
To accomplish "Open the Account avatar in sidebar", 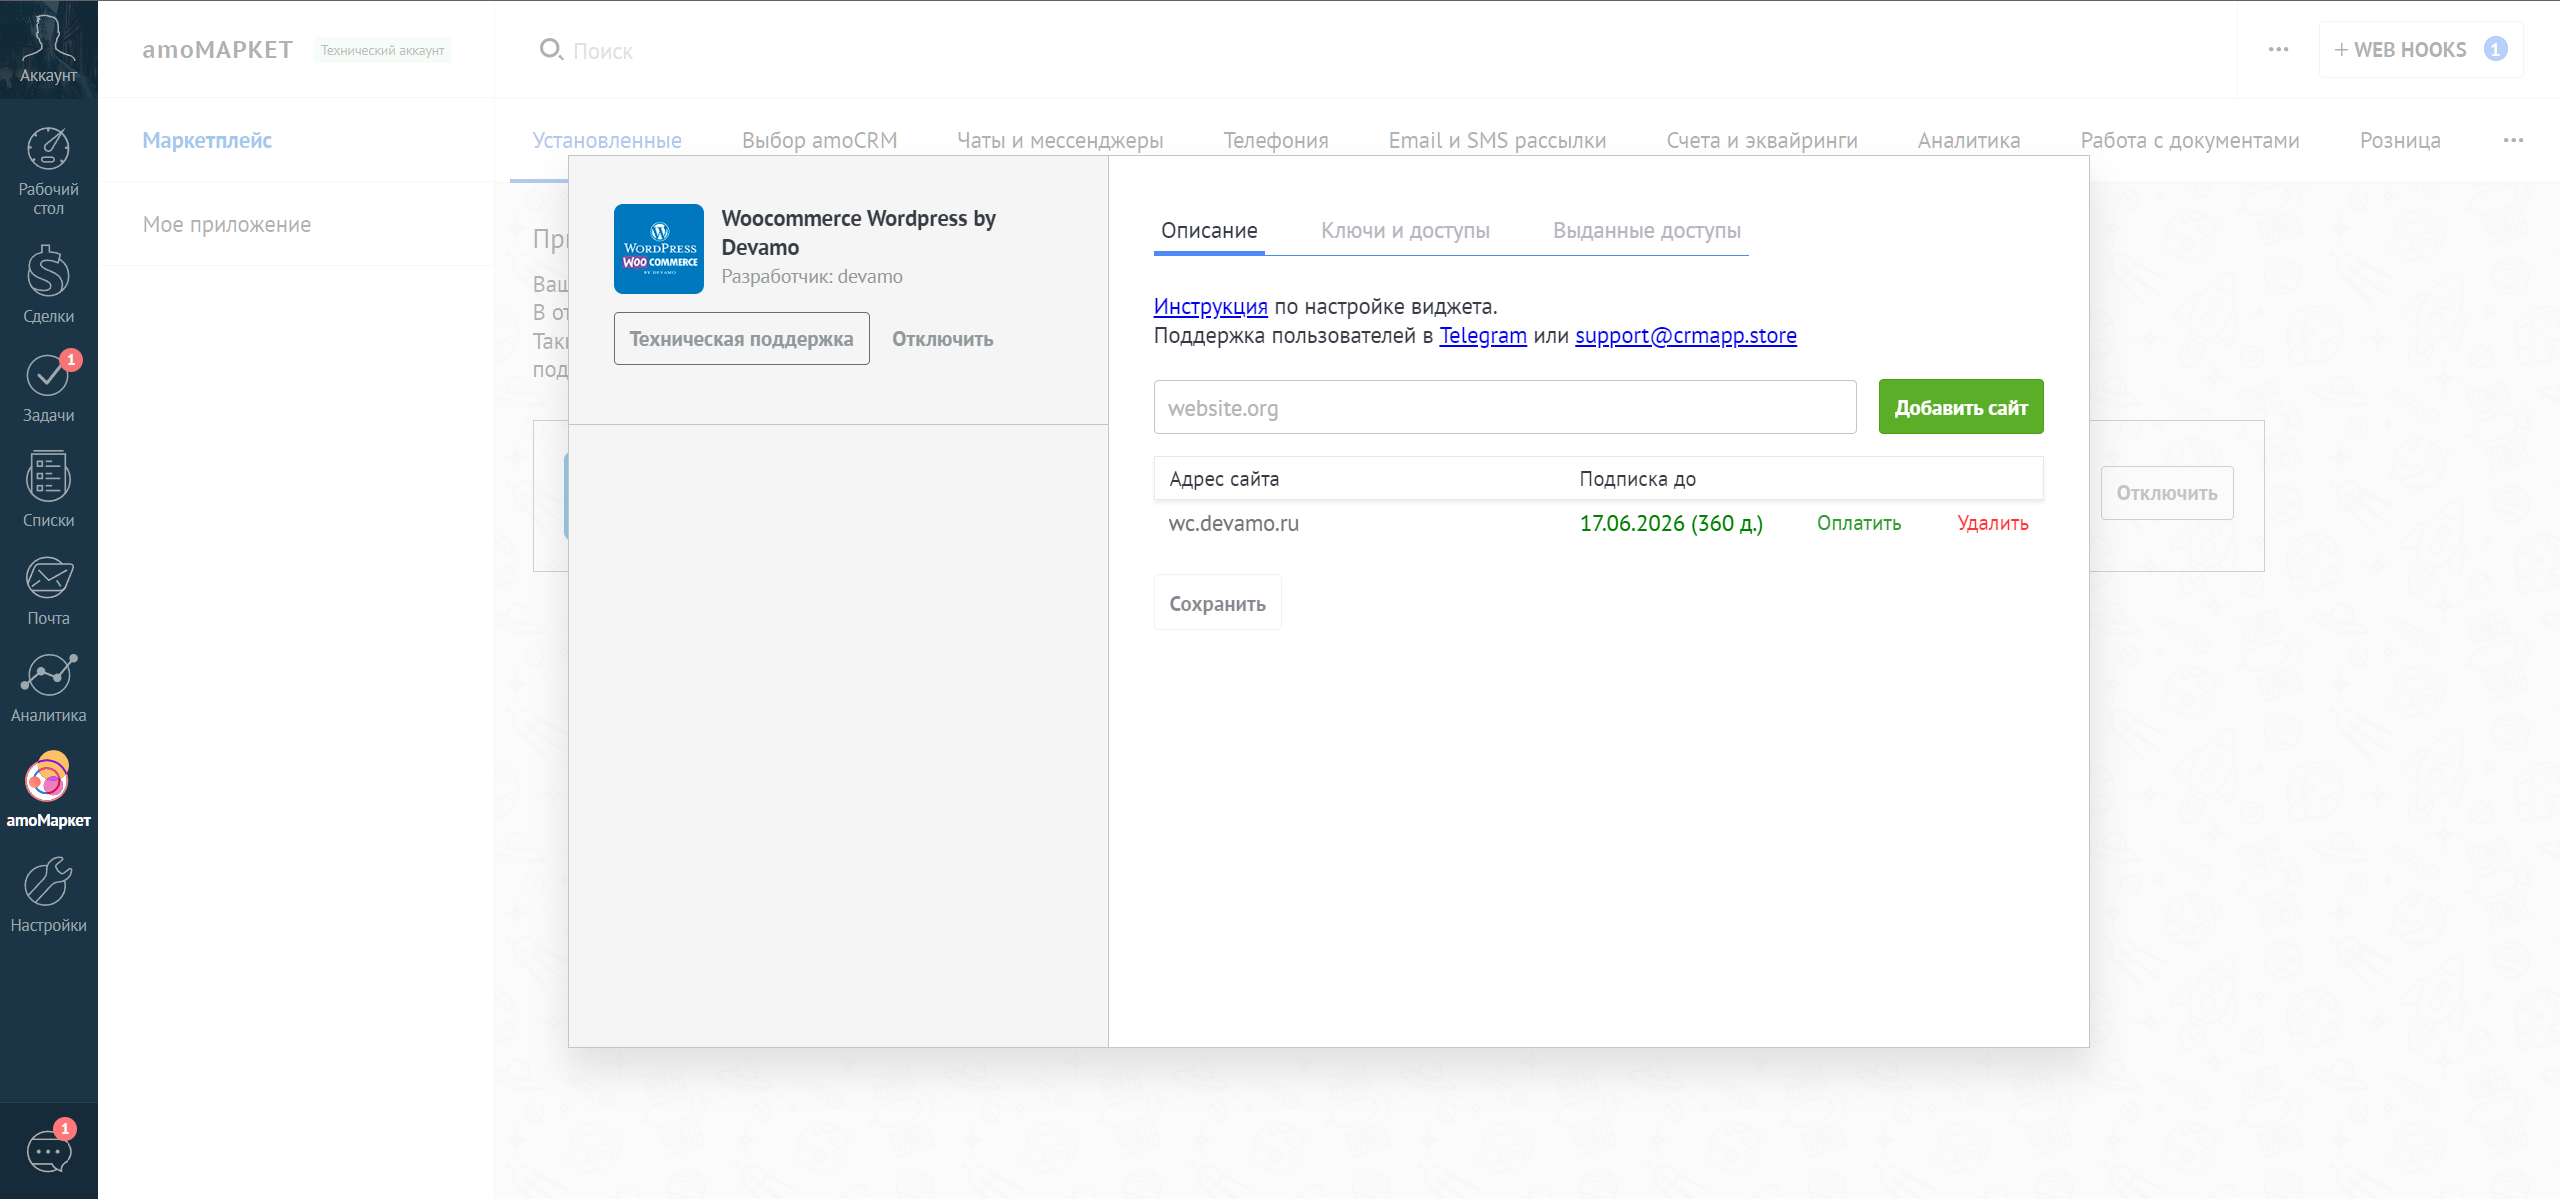I will (48, 48).
